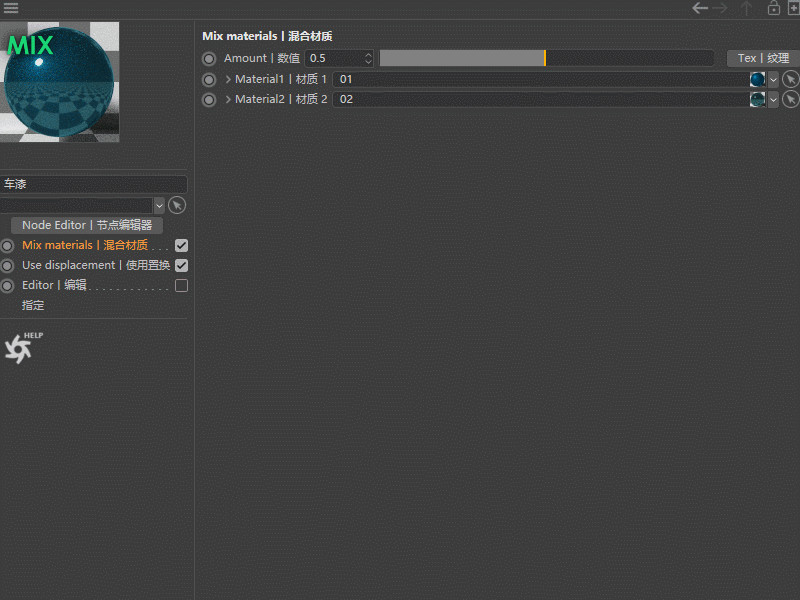Open Octane Help logo icon

(22, 348)
